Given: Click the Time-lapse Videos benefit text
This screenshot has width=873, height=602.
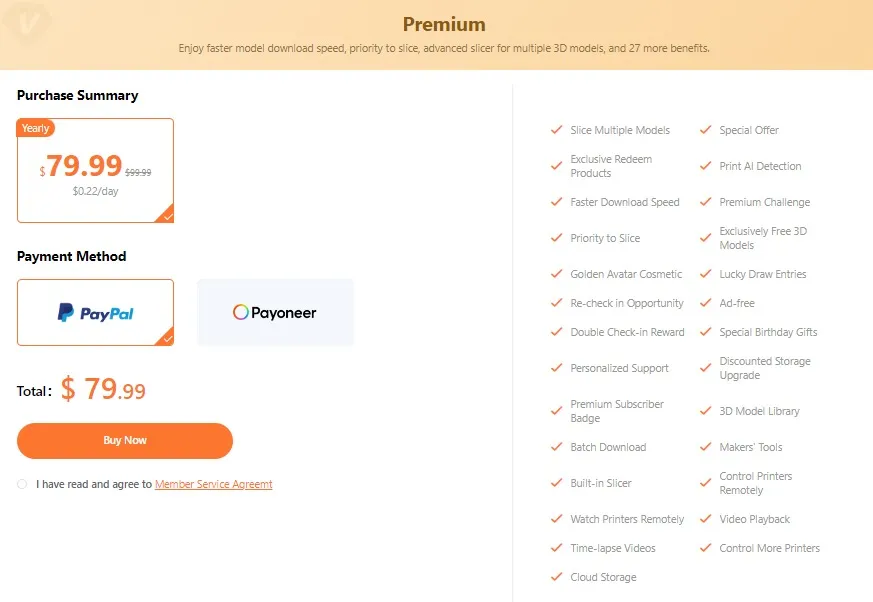Looking at the screenshot, I should [612, 548].
